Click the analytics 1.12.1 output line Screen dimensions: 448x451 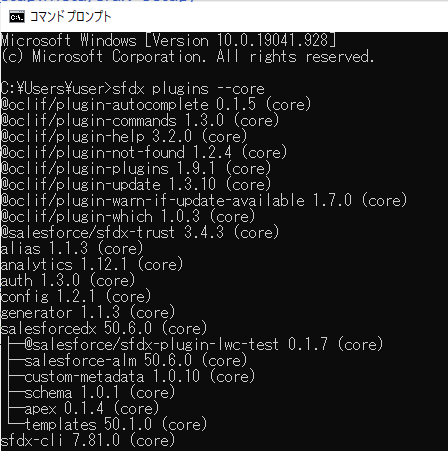[92, 265]
